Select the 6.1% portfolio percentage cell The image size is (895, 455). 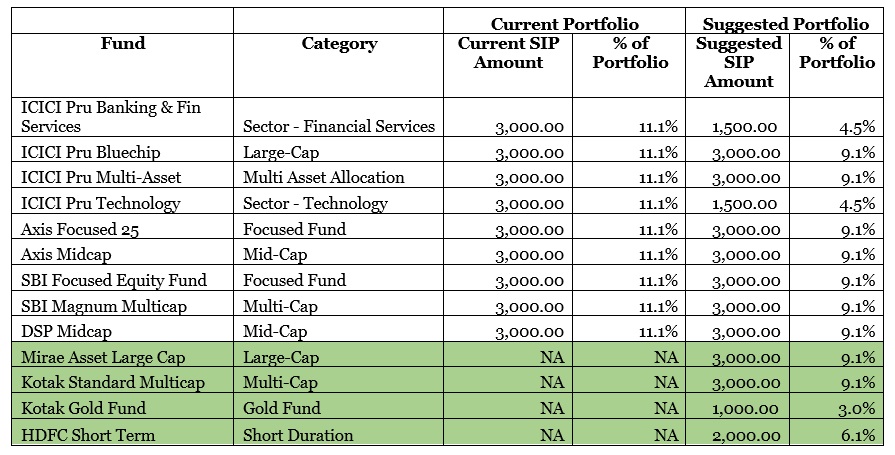[x=858, y=435]
